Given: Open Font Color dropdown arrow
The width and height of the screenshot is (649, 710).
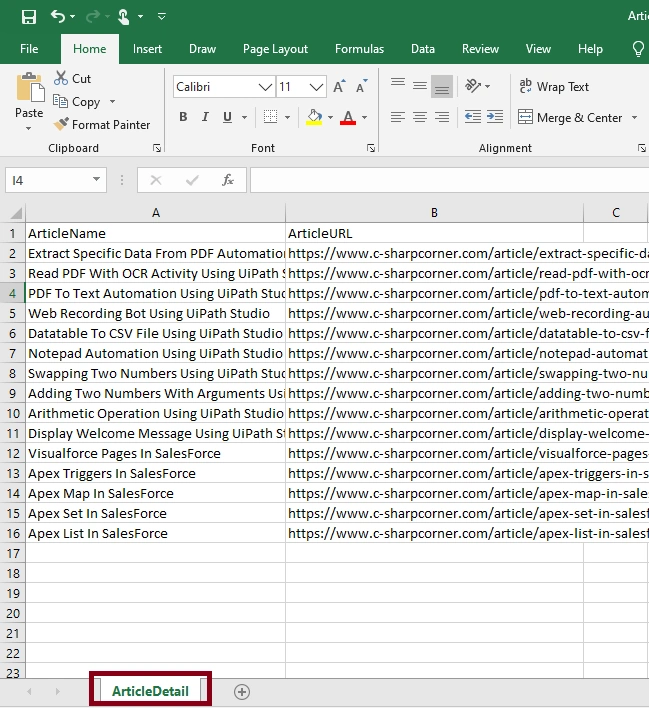Looking at the screenshot, I should click(x=364, y=117).
